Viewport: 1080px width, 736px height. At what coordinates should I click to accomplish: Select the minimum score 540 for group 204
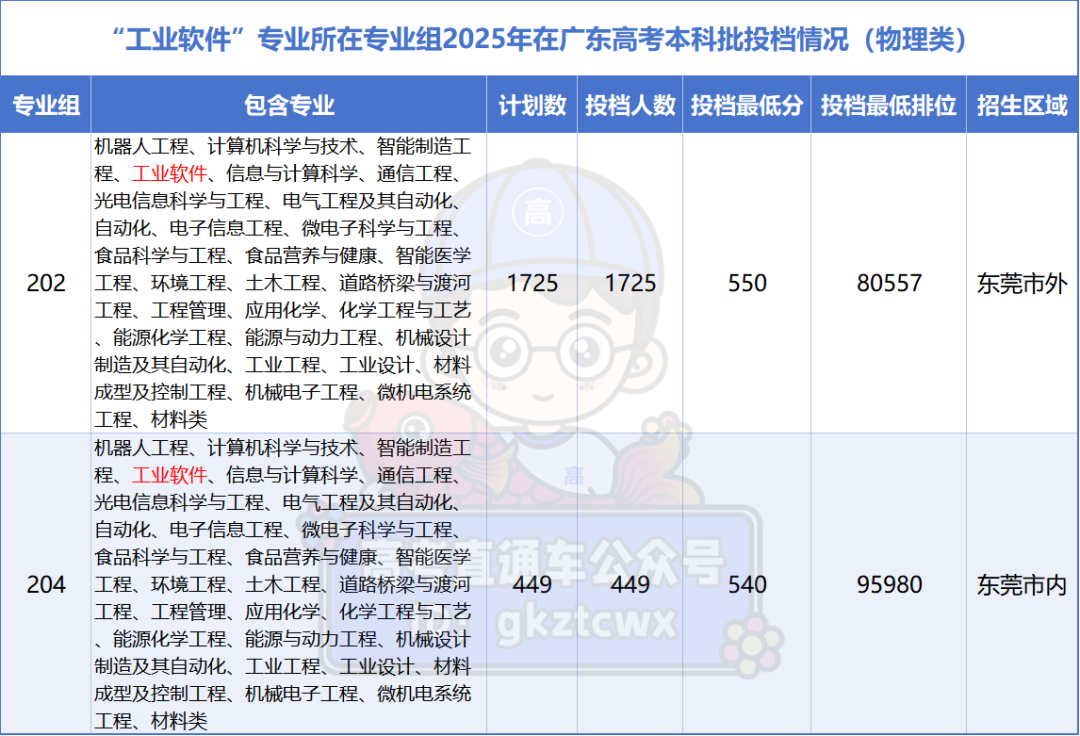coord(746,585)
